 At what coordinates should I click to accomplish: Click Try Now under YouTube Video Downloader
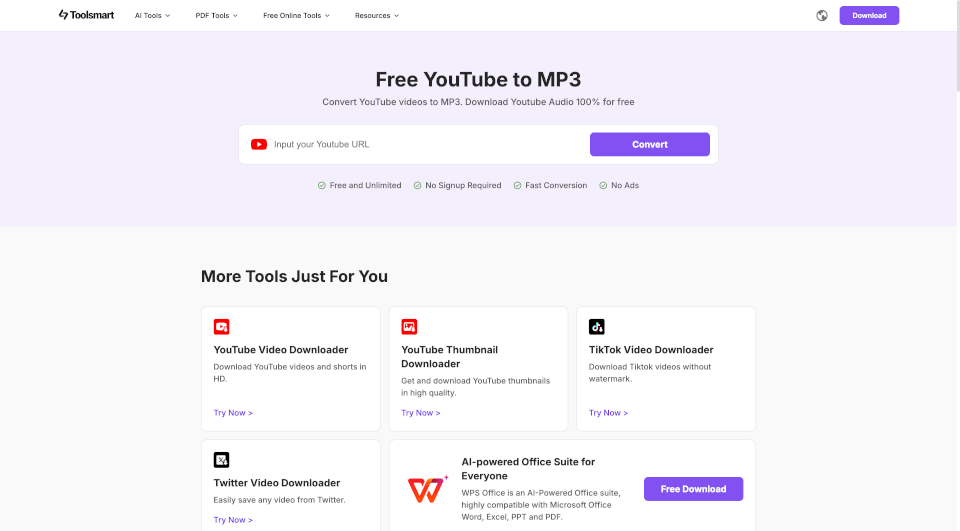[x=233, y=413]
